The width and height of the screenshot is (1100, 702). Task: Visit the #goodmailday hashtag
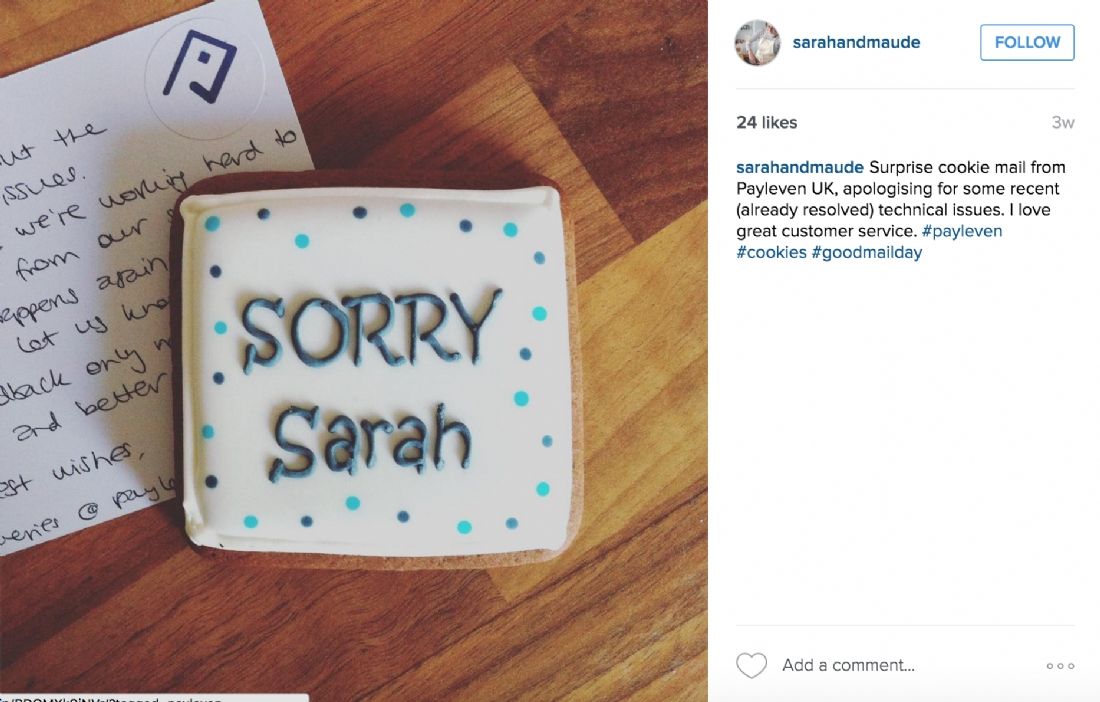(x=866, y=252)
